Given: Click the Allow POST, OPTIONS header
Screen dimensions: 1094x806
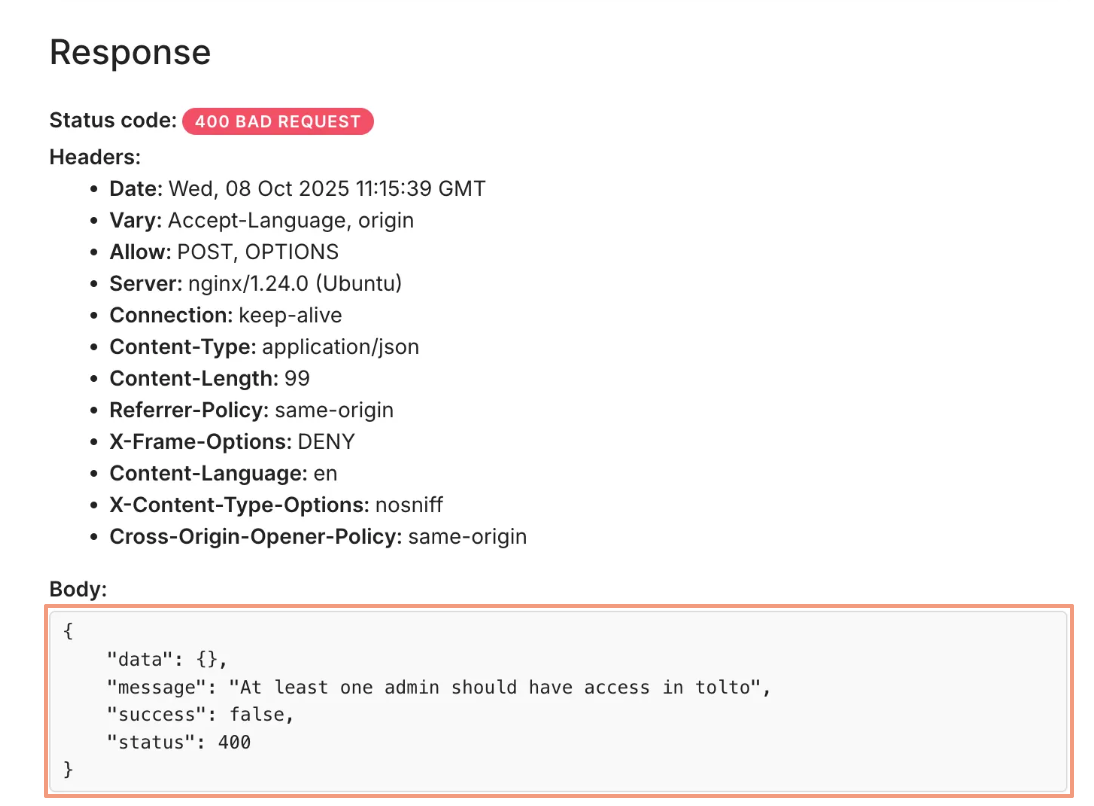Looking at the screenshot, I should 224,252.
